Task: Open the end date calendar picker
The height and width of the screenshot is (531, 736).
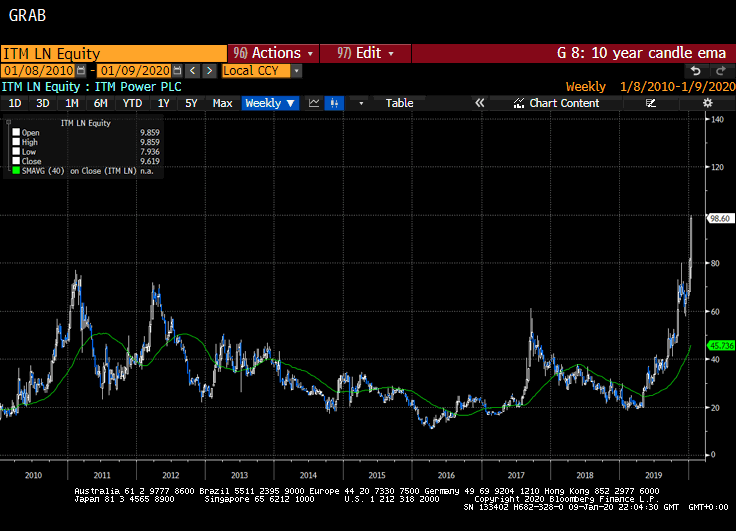Action: pyautogui.click(x=177, y=71)
